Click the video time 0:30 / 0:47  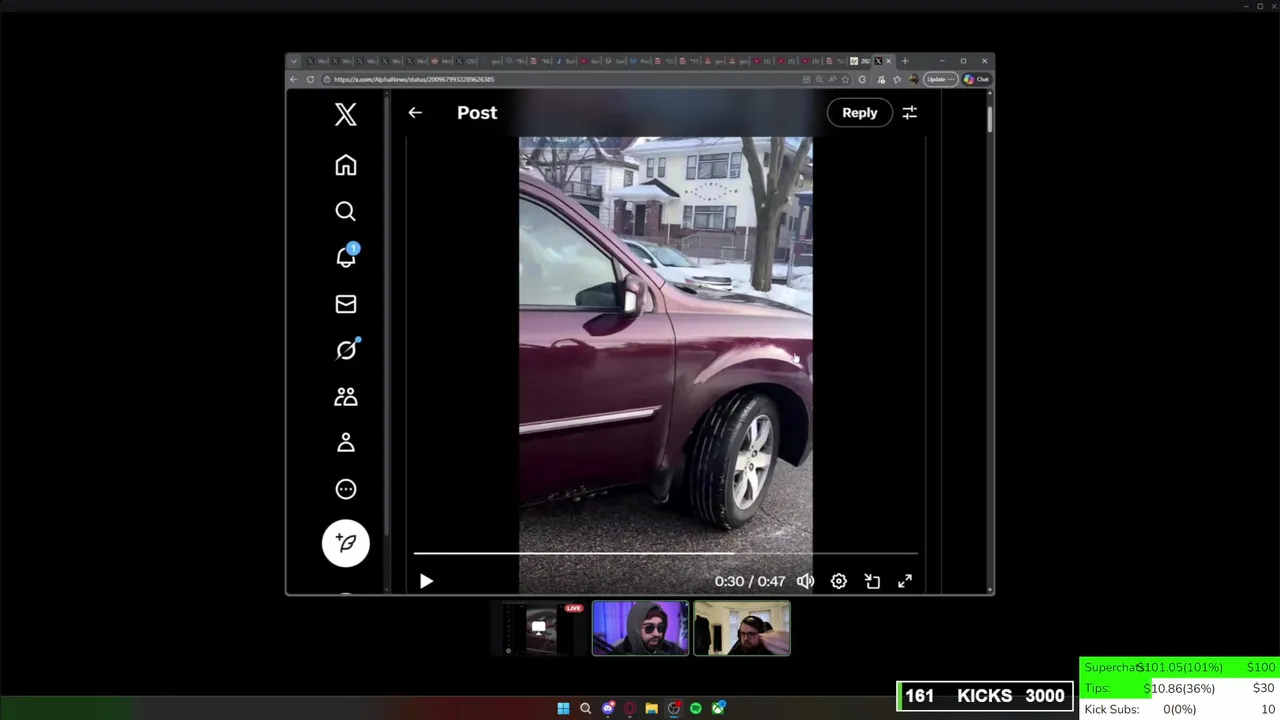[x=750, y=581]
